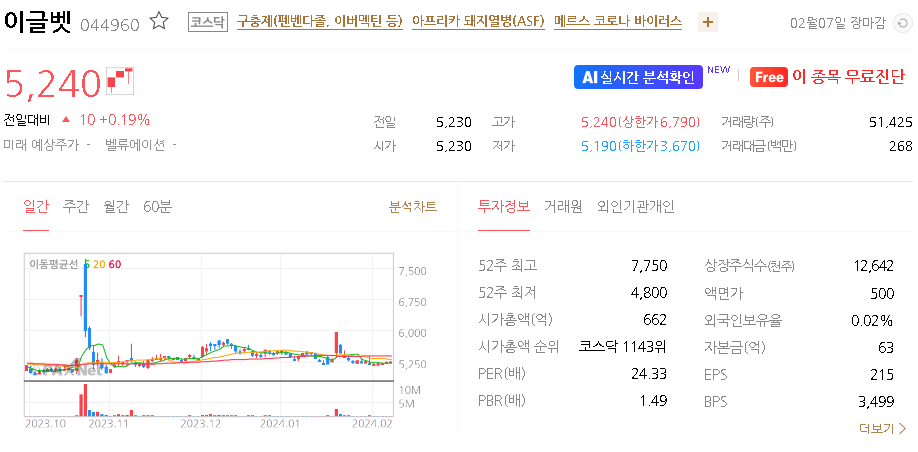The width and height of the screenshot is (918, 452).
Task: Click the 자본금(억) value 63
Action: click(x=886, y=347)
